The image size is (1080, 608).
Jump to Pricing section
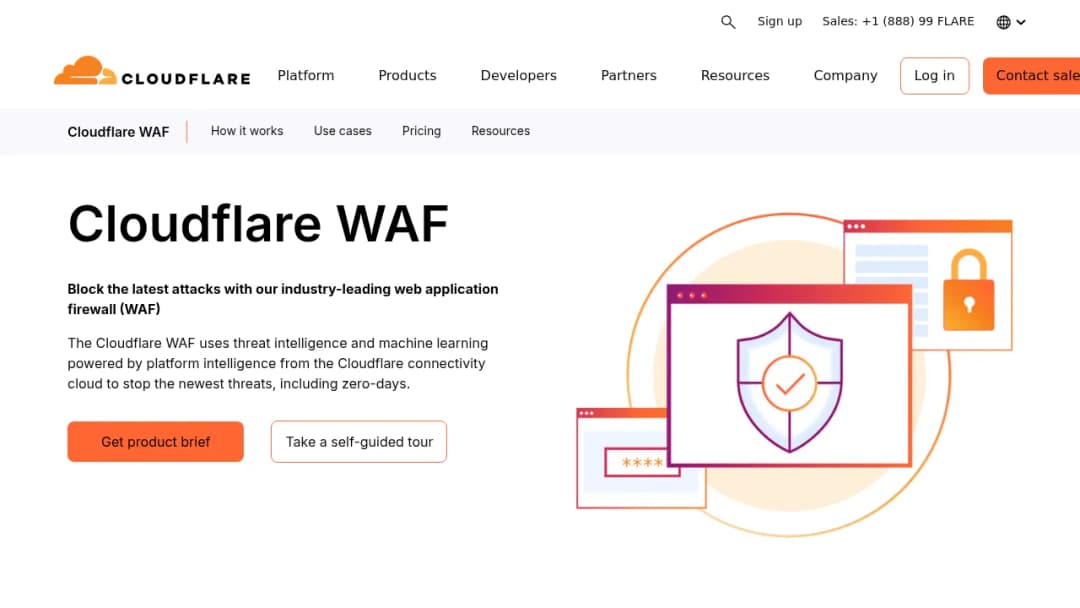[x=422, y=131]
